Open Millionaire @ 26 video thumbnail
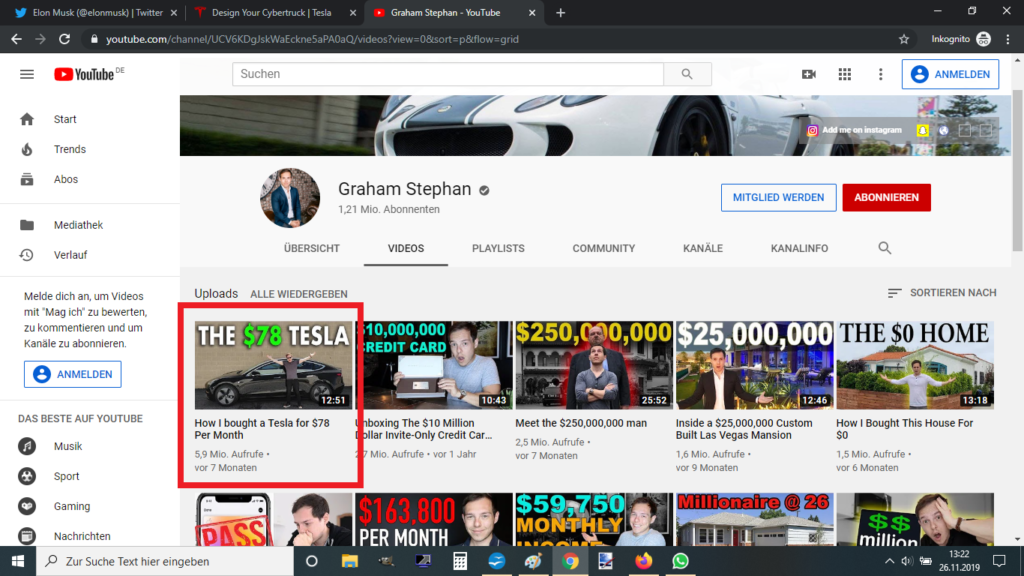The height and width of the screenshot is (576, 1024). click(754, 520)
